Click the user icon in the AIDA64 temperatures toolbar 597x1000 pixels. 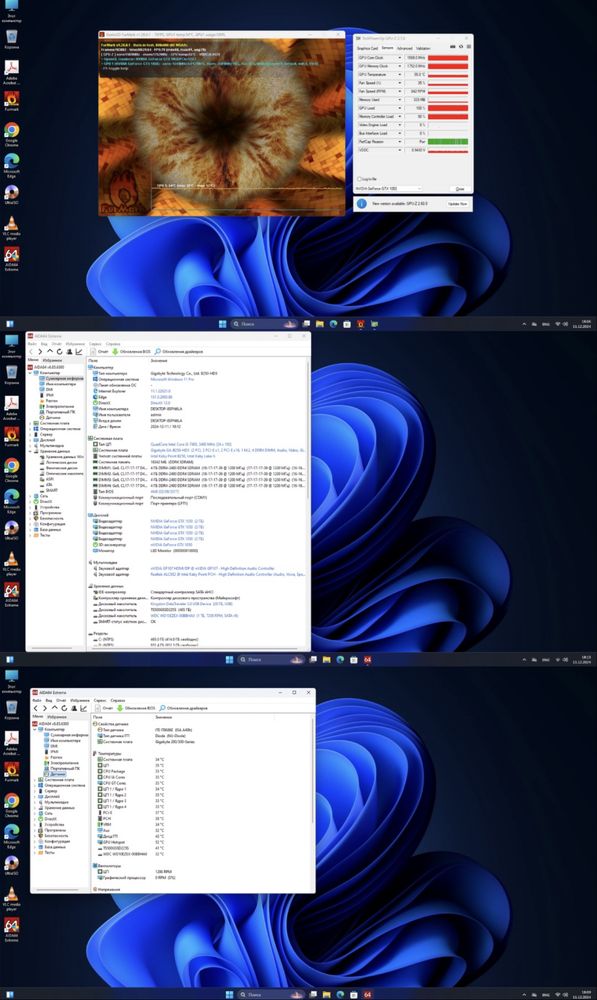coord(74,708)
